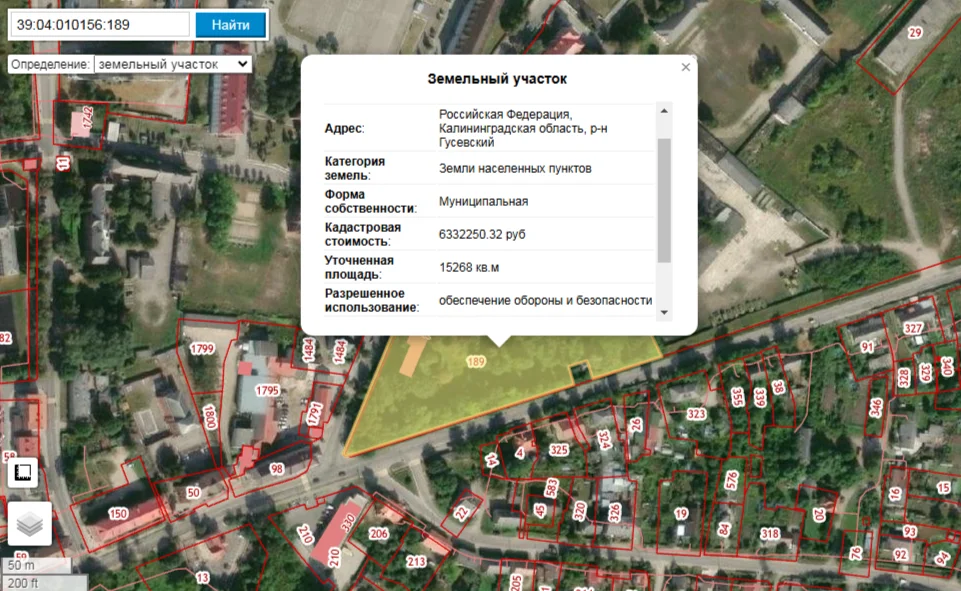Click the Земельный участок popup title

tap(497, 78)
